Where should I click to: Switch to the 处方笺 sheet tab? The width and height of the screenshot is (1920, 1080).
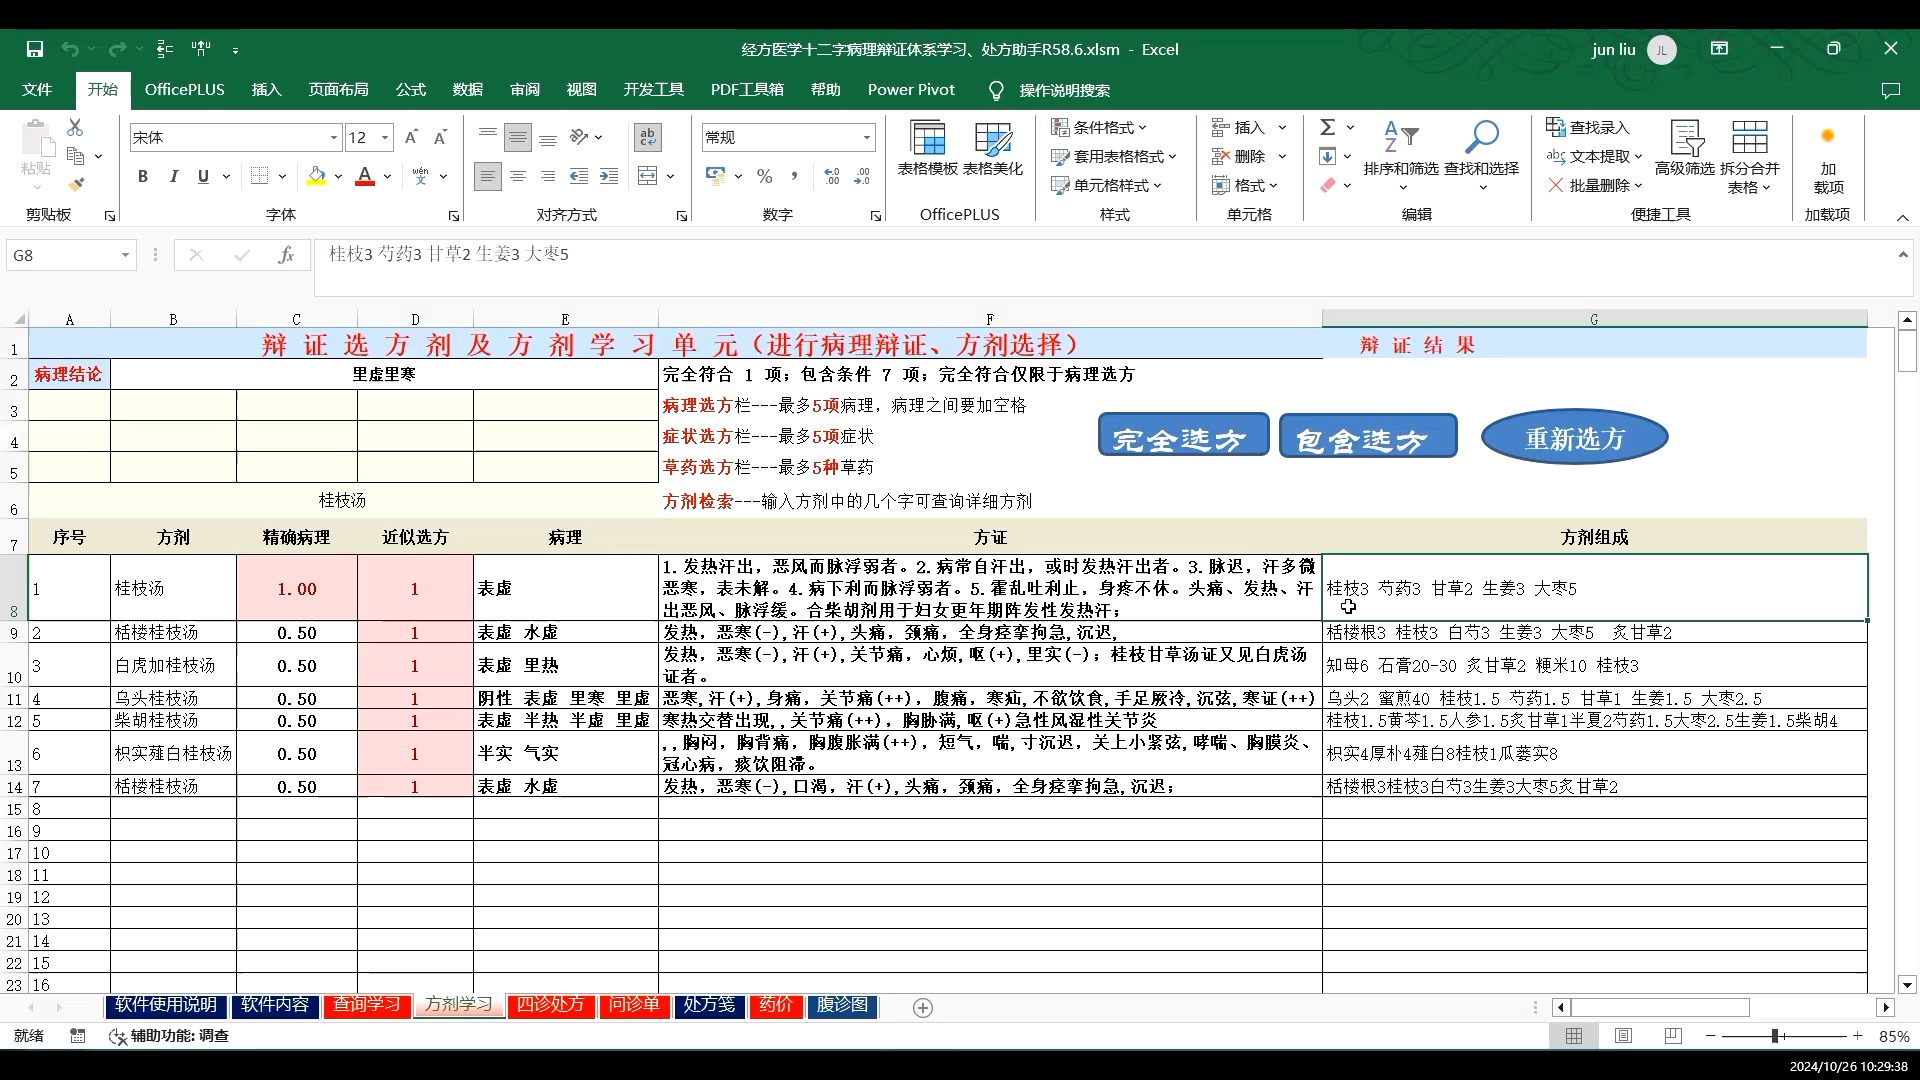[x=709, y=1005]
